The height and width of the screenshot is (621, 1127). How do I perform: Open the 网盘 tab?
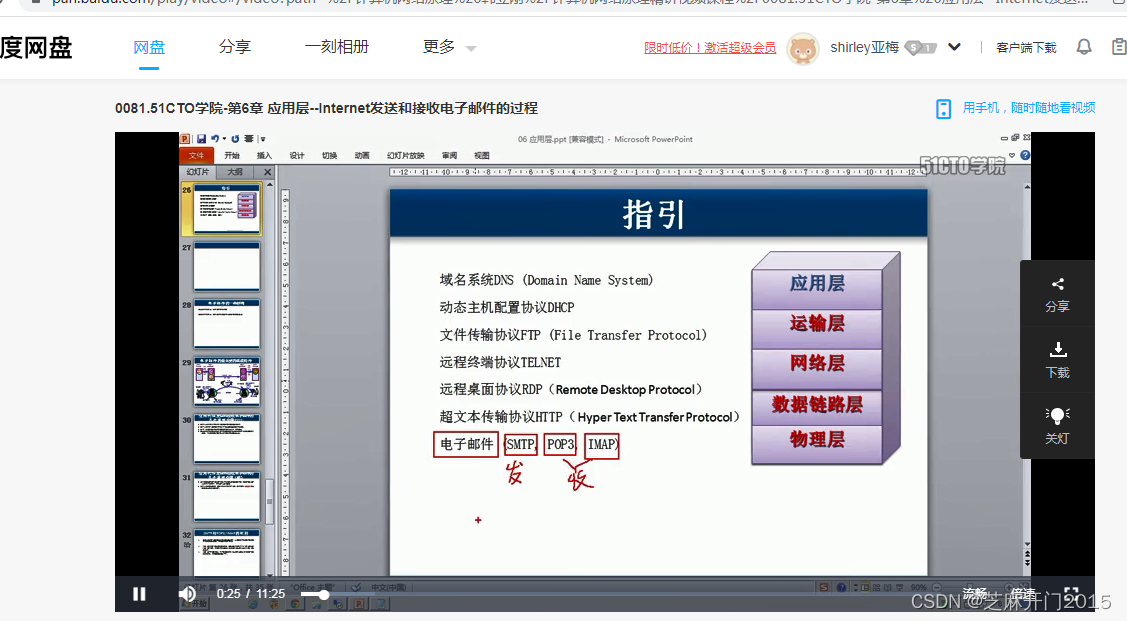[x=149, y=47]
